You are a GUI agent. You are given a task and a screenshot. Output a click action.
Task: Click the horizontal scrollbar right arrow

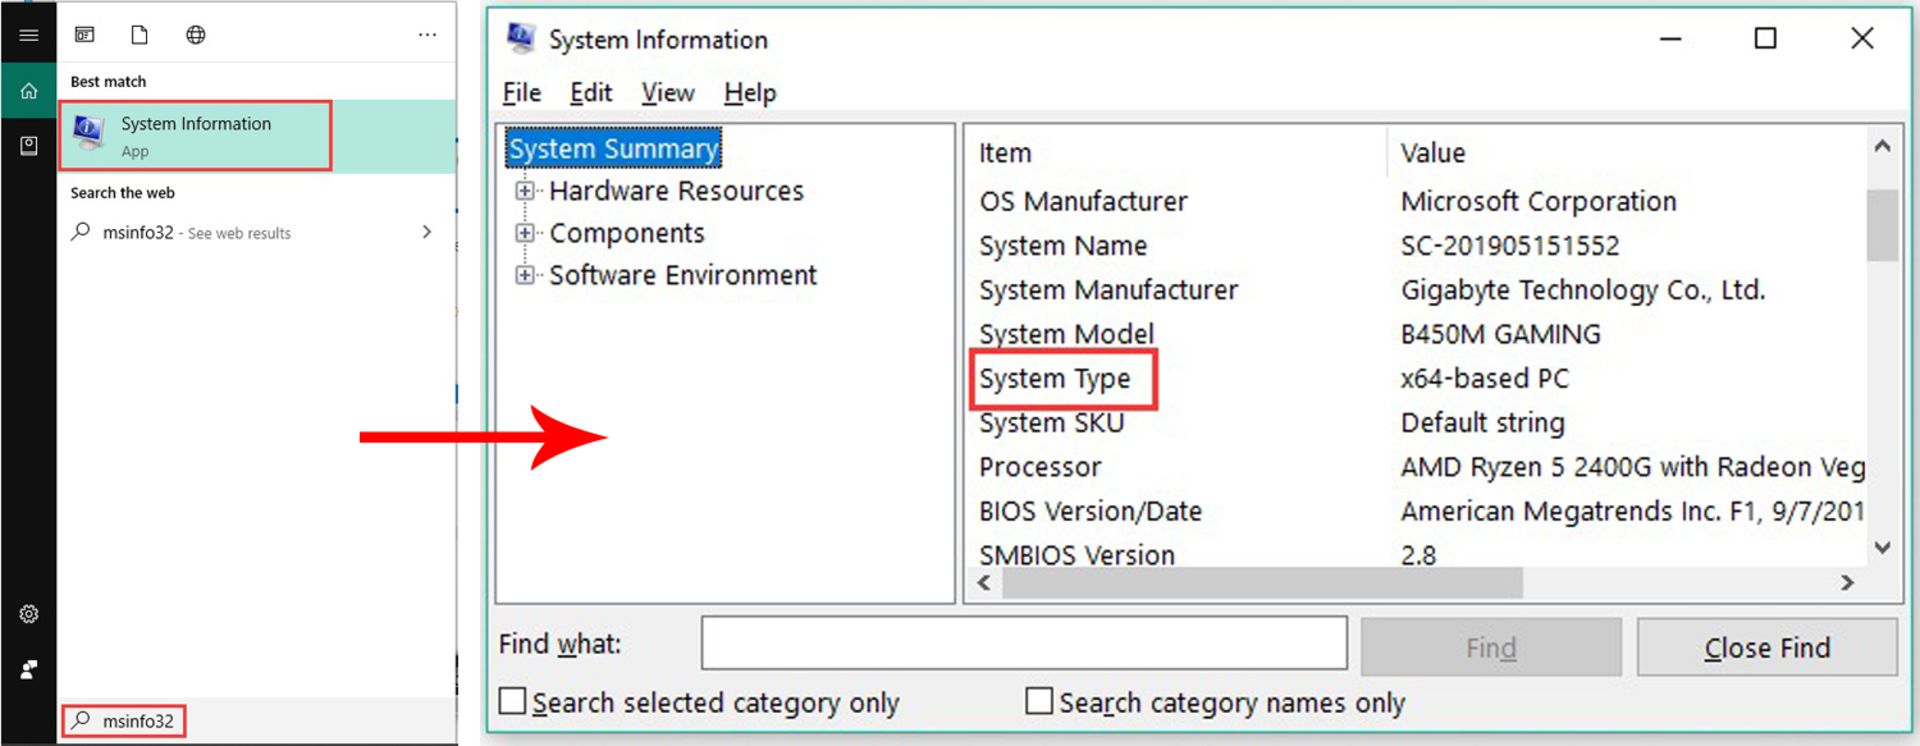[x=1847, y=583]
